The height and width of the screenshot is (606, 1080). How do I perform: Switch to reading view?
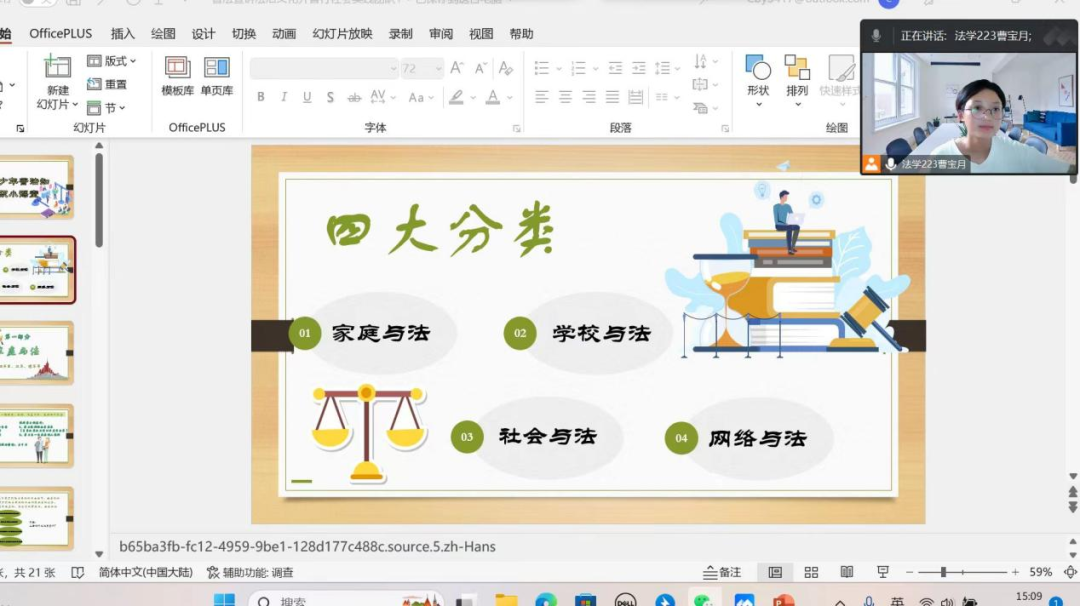[847, 572]
